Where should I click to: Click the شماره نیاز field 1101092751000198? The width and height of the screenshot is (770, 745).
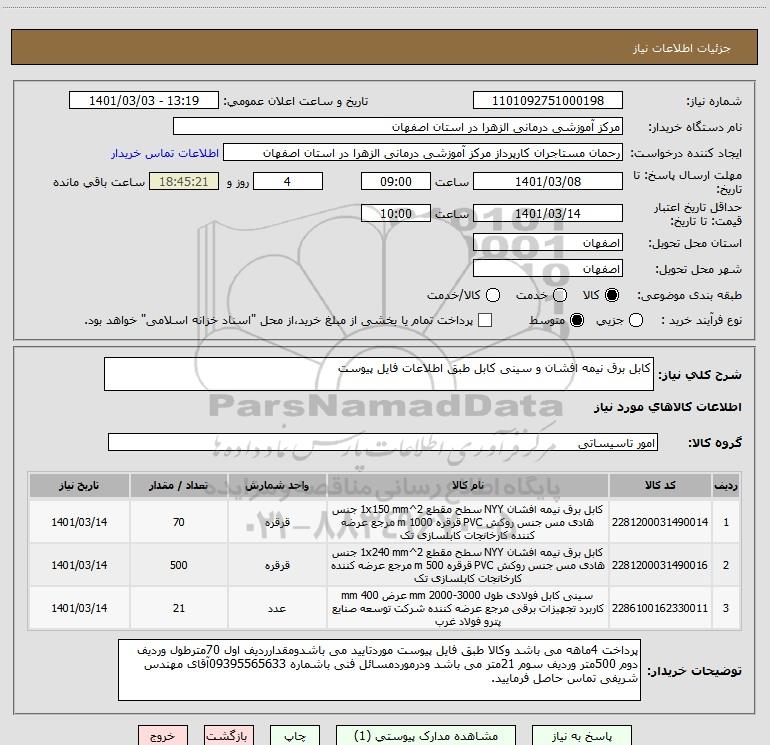(548, 100)
